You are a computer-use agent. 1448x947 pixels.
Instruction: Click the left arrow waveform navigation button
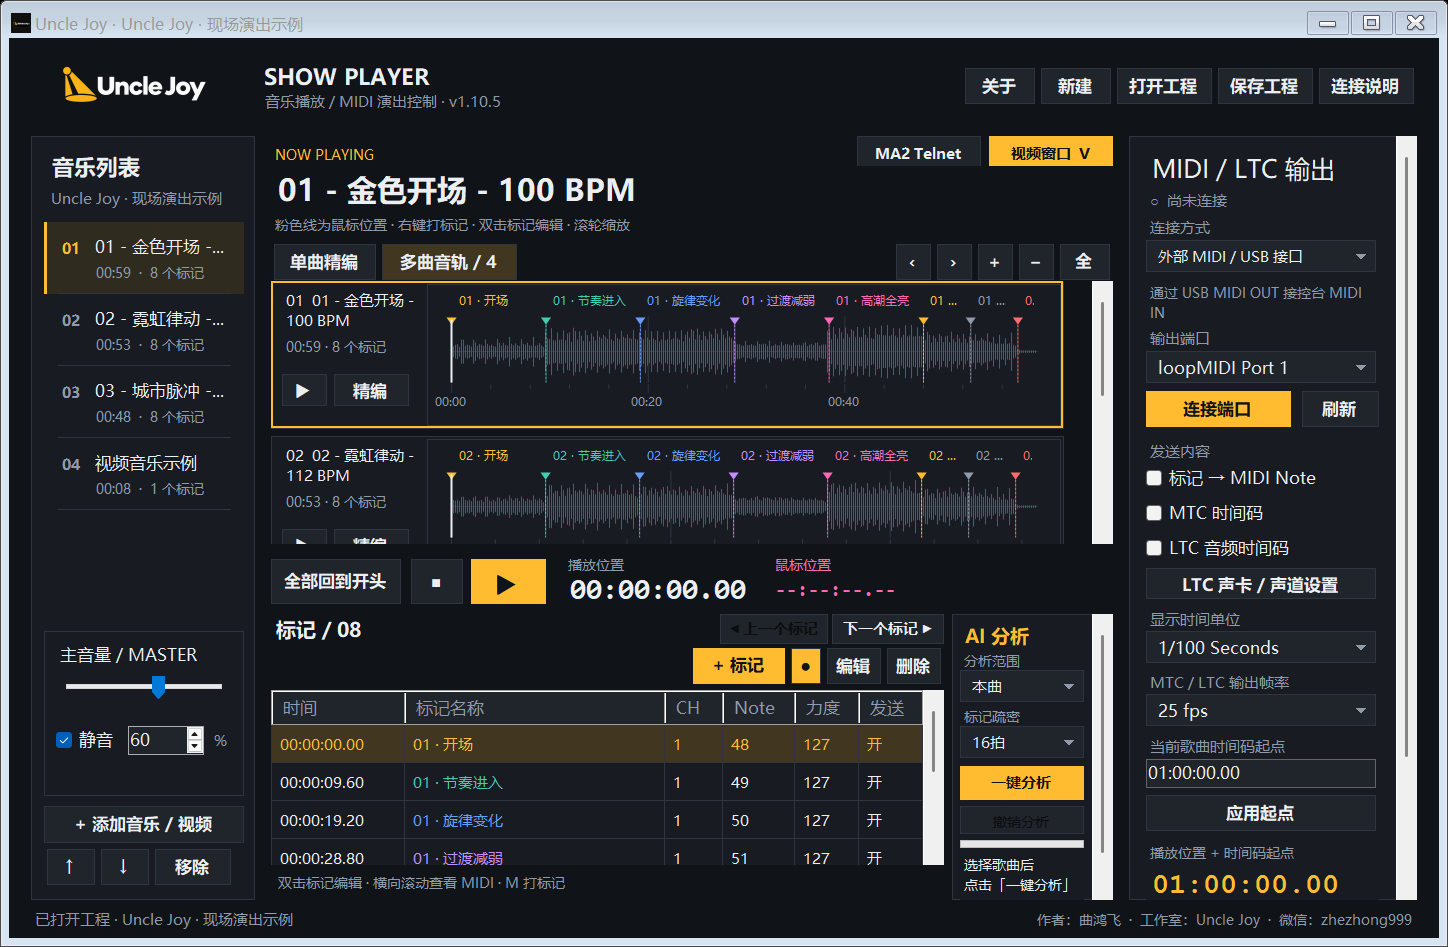click(912, 262)
